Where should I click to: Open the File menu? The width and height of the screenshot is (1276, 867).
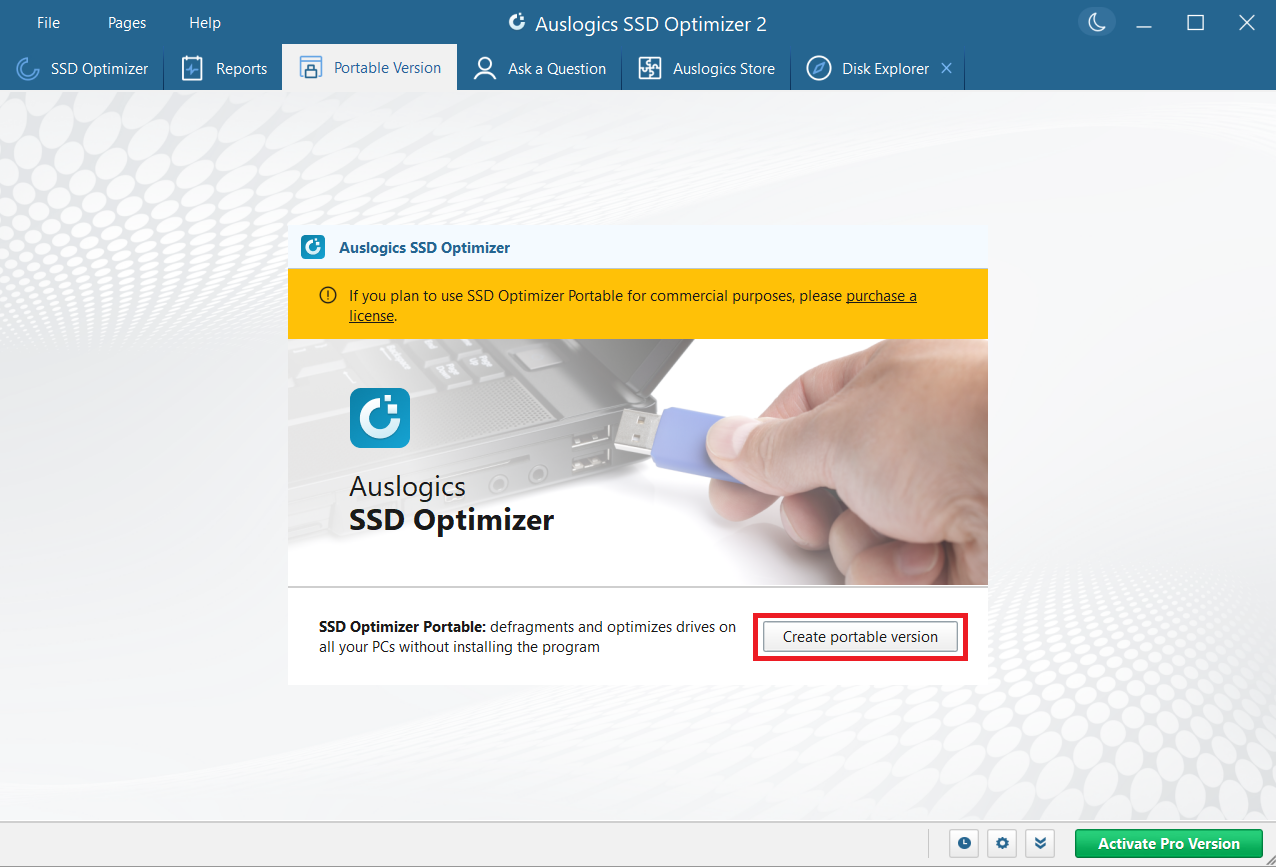(48, 23)
